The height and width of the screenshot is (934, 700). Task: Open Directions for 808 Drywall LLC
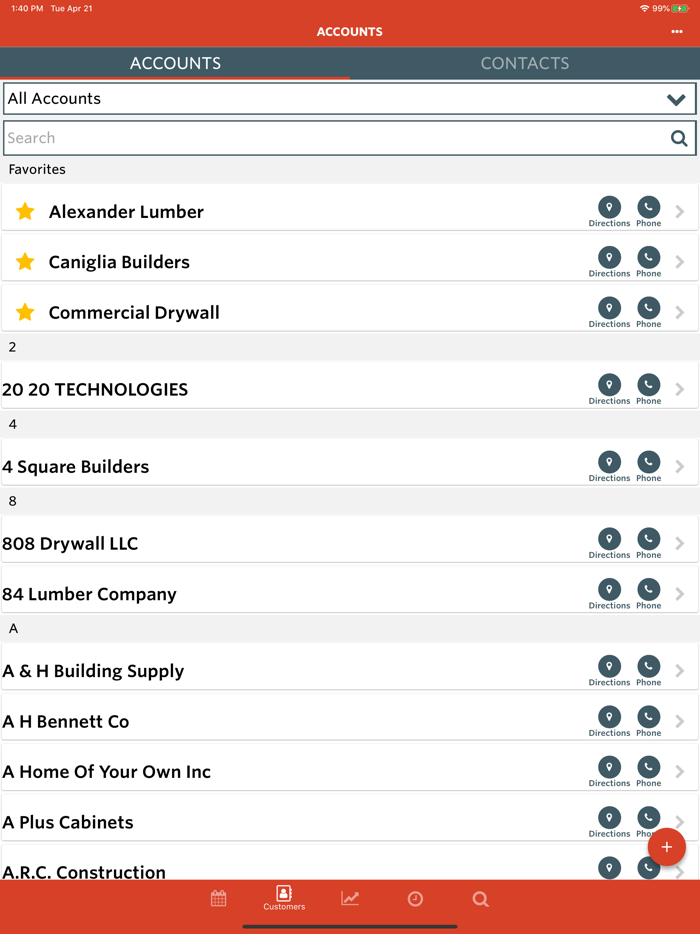tap(609, 543)
